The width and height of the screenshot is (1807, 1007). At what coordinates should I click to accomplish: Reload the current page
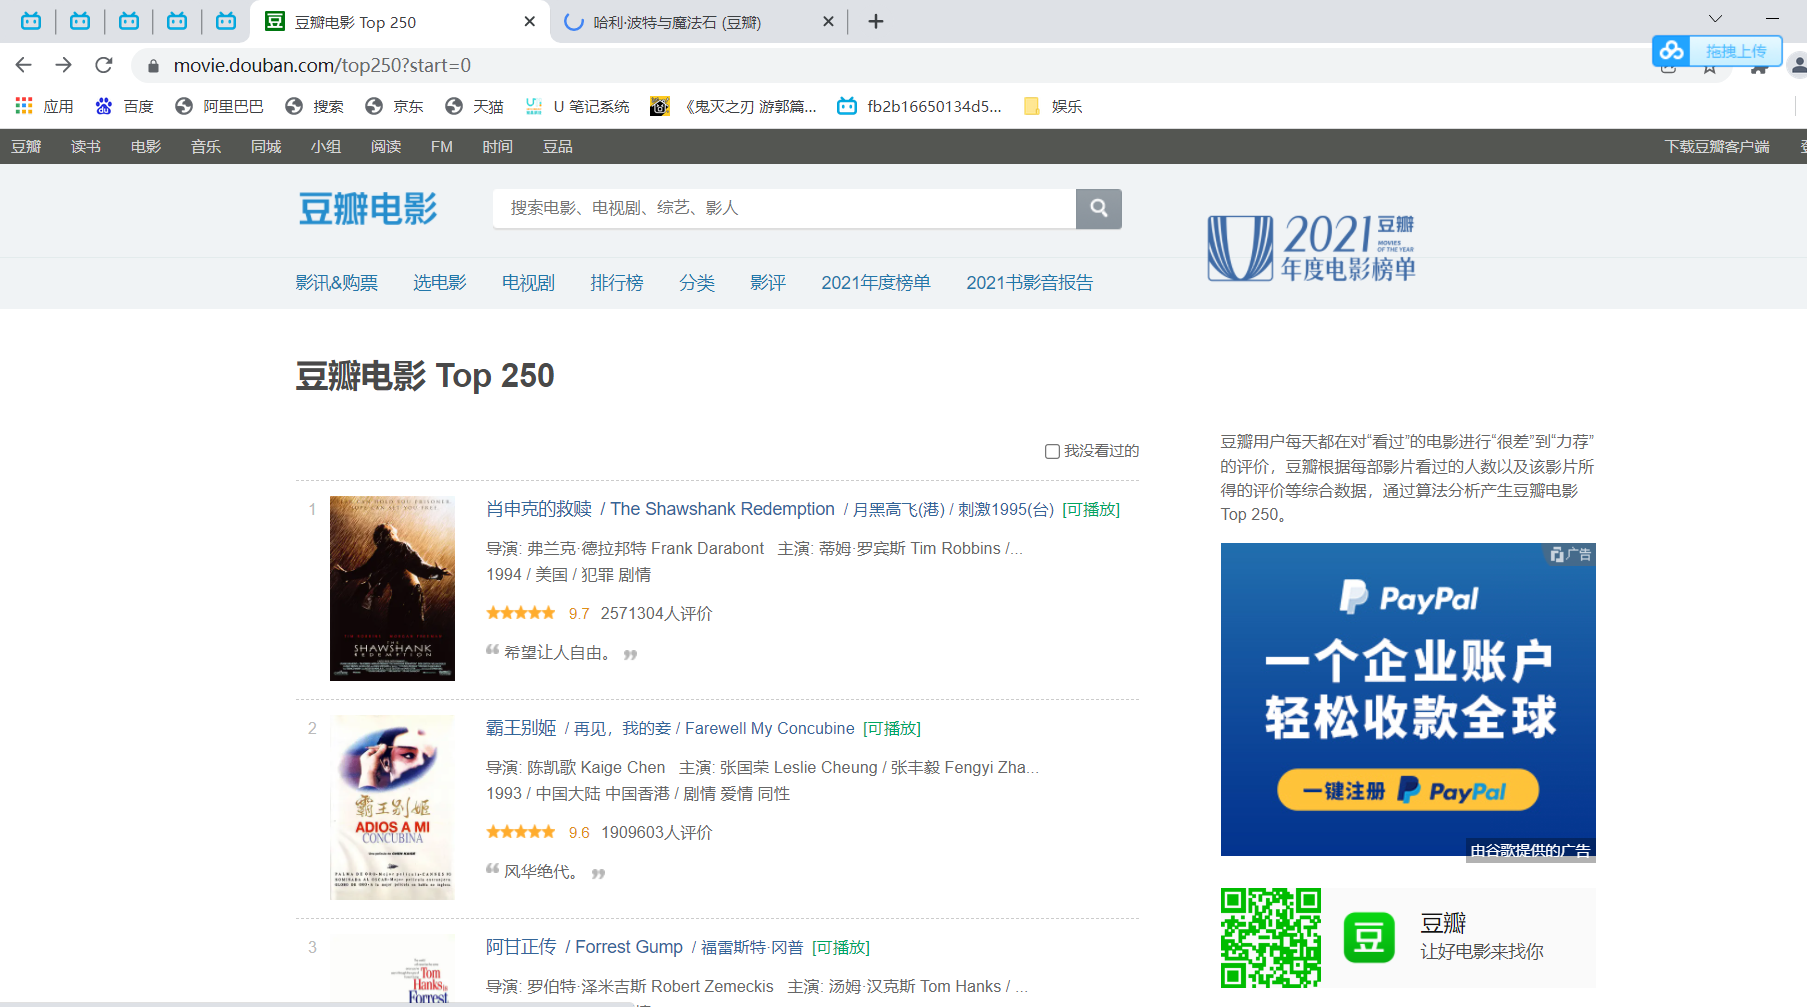[x=104, y=65]
